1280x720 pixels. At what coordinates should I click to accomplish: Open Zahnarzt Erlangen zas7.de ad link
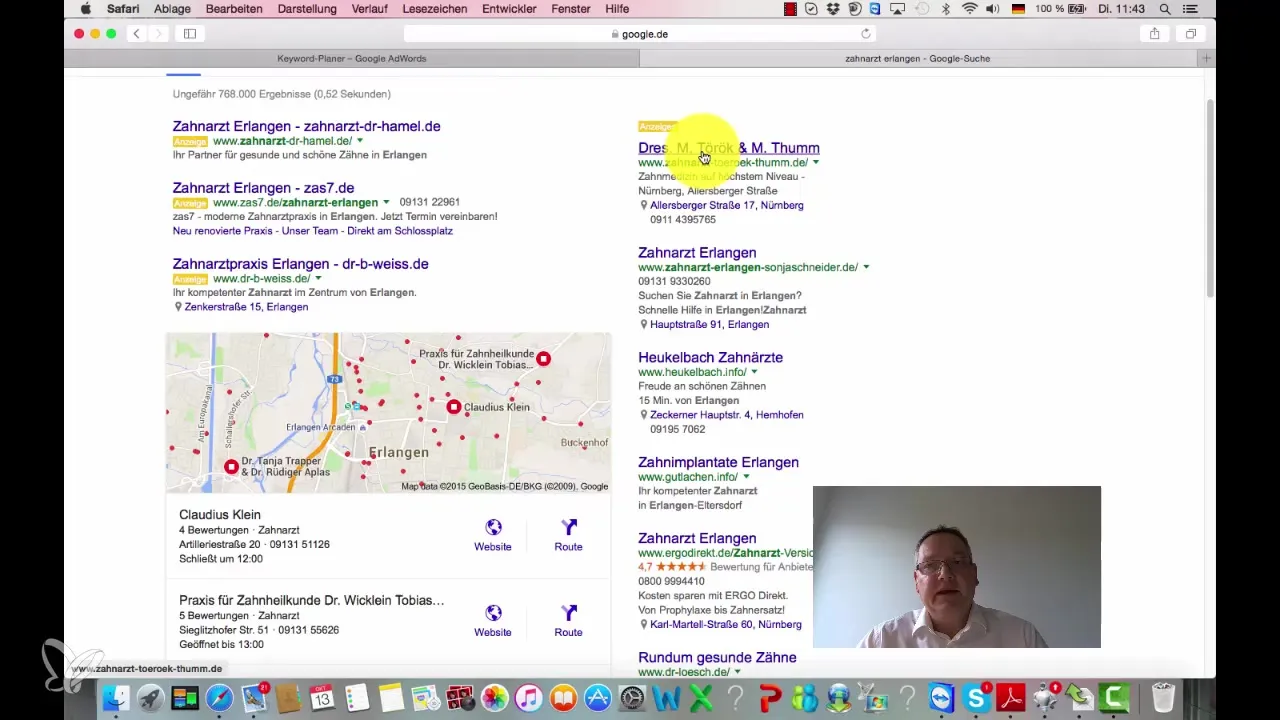coord(263,188)
